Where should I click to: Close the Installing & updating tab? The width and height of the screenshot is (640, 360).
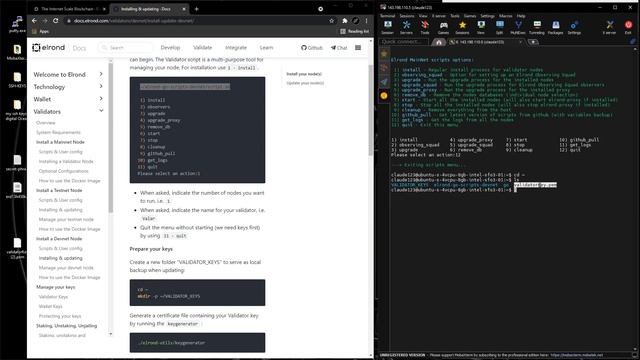184,9
